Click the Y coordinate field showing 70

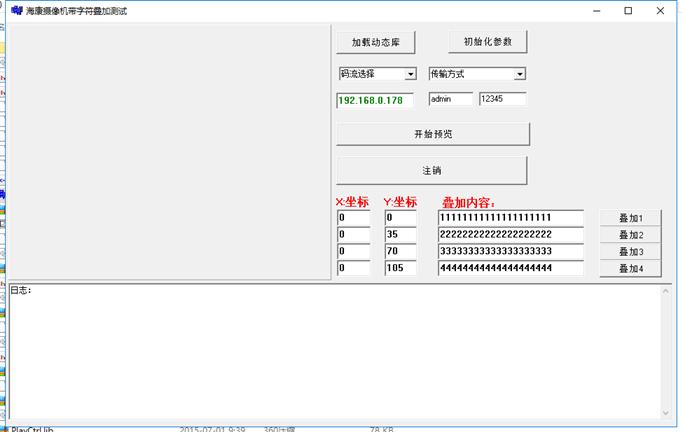401,251
